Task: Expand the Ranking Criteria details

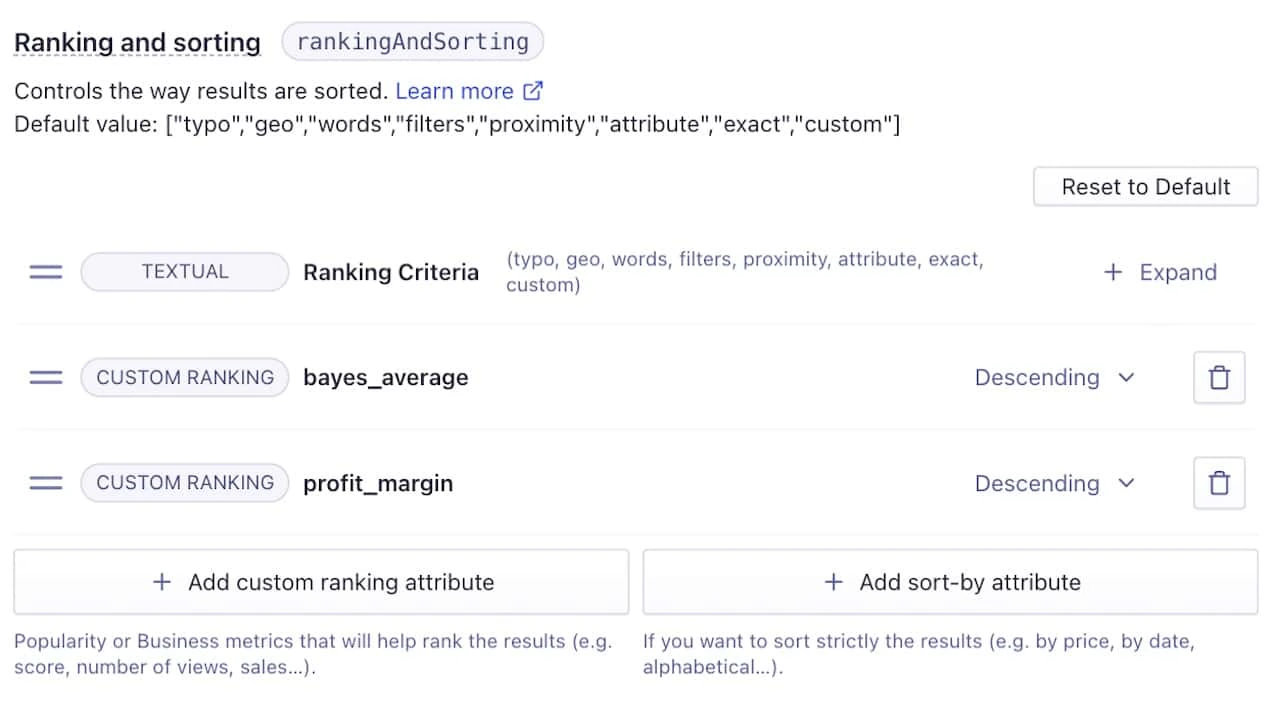Action: point(1160,272)
